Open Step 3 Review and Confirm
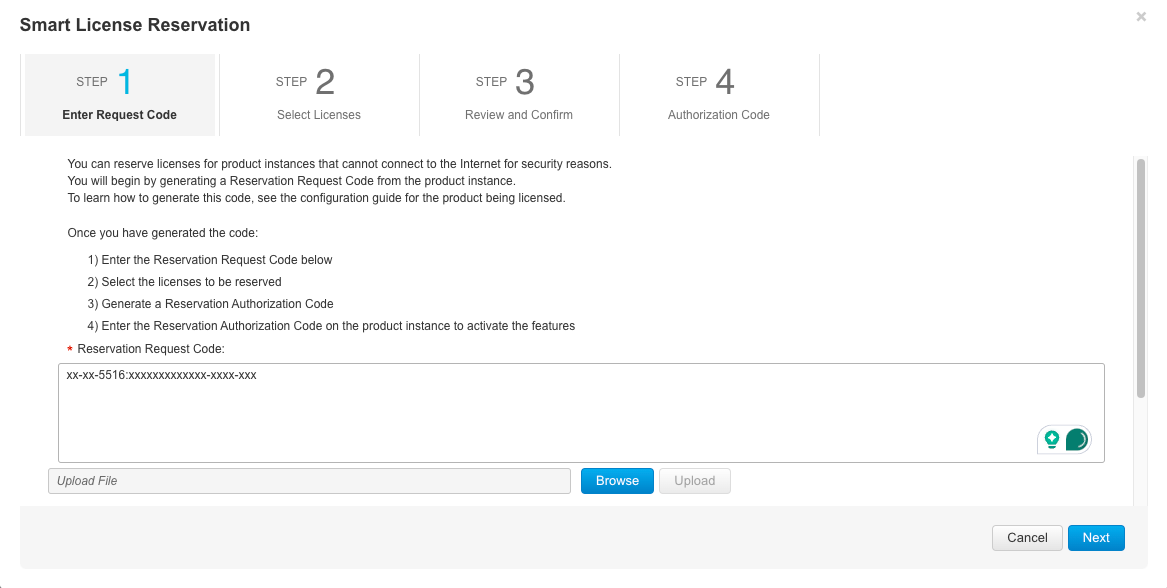The image size is (1167, 588). (519, 95)
